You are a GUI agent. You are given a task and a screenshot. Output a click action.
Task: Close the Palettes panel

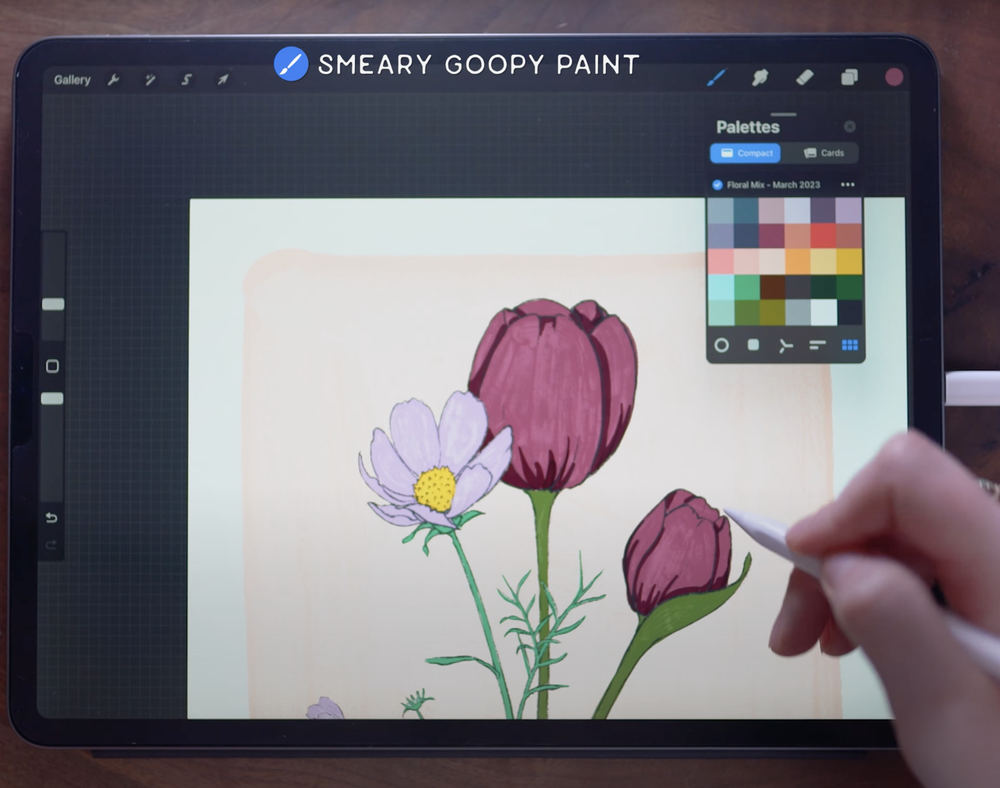pos(851,126)
